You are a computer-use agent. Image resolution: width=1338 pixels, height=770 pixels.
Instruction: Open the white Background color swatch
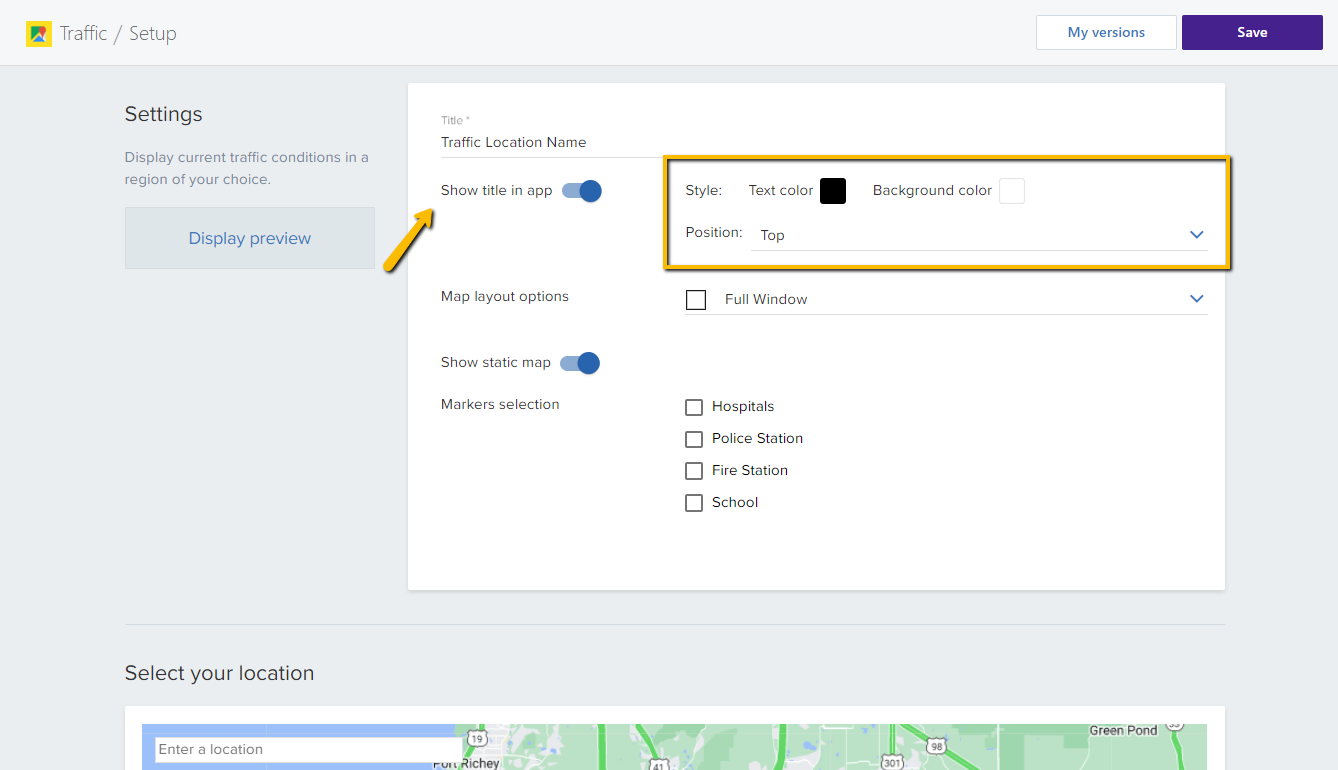coord(1012,191)
